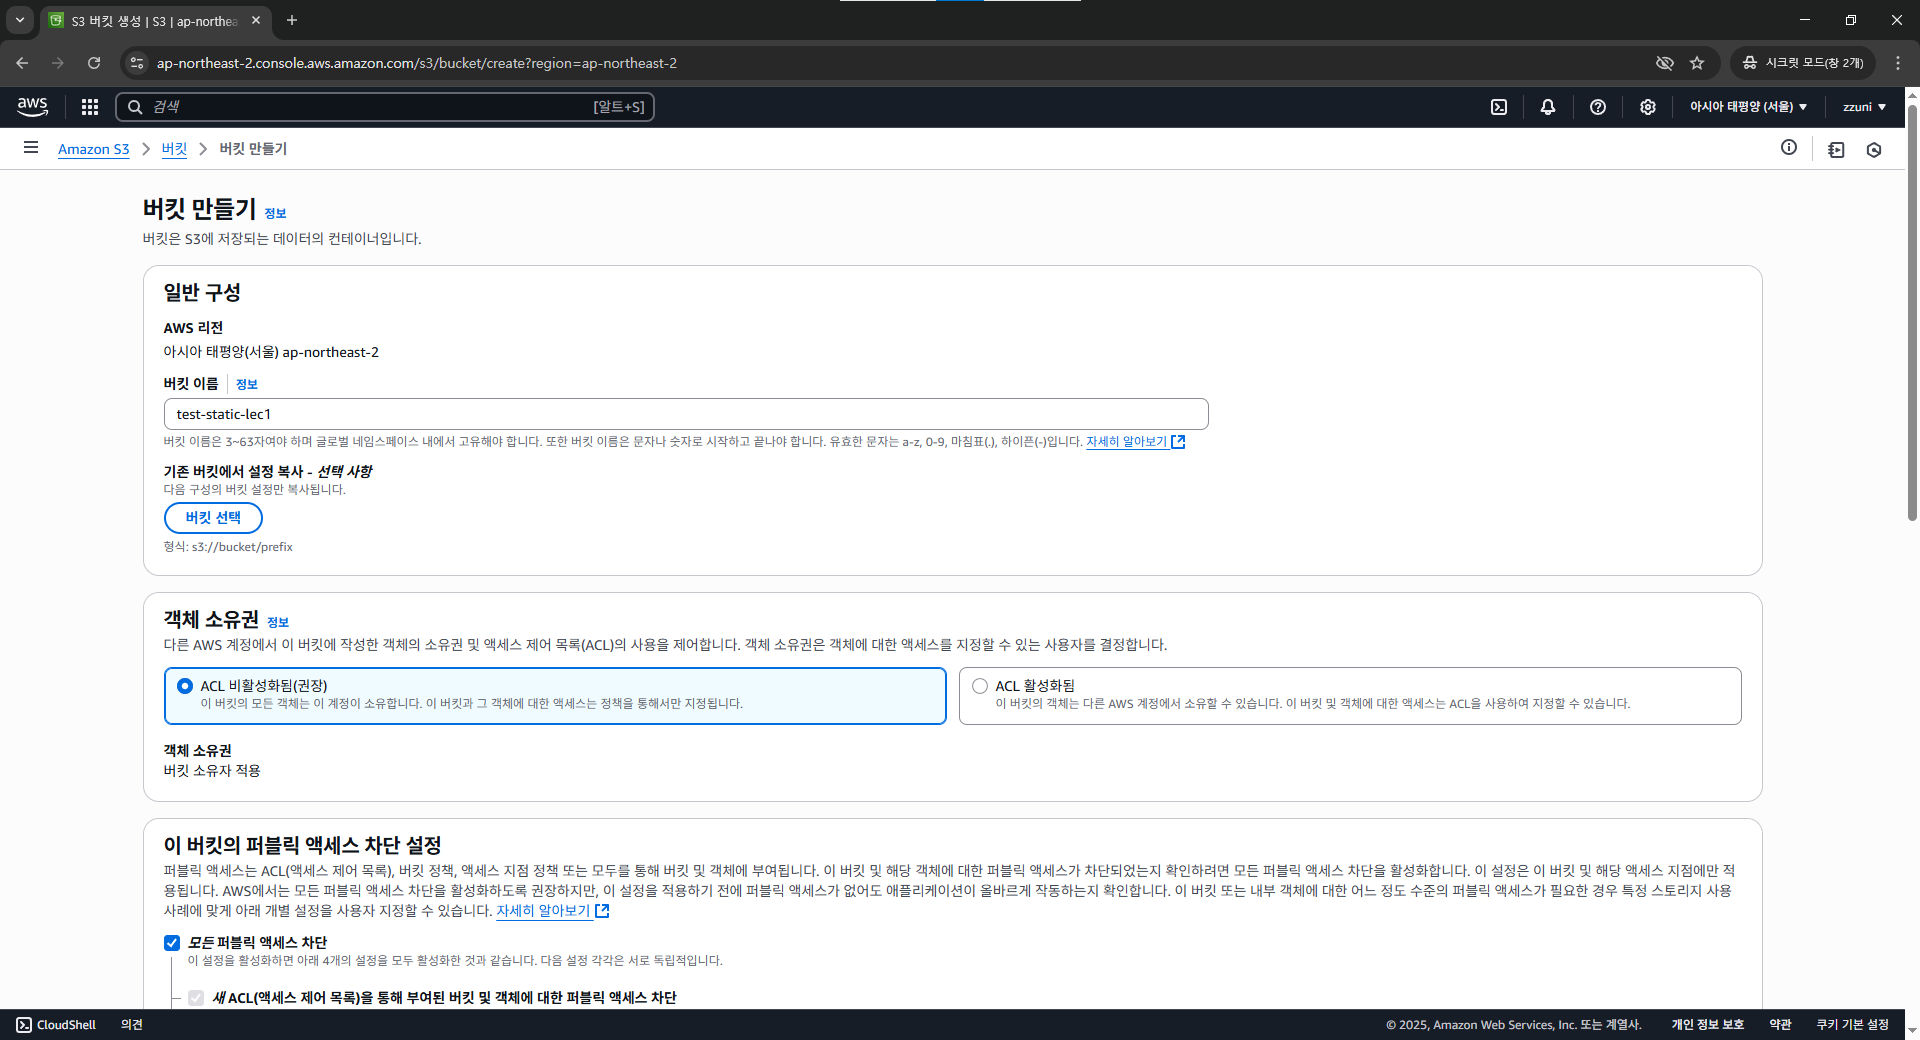Click the 버킷 선택 button

tap(213, 518)
